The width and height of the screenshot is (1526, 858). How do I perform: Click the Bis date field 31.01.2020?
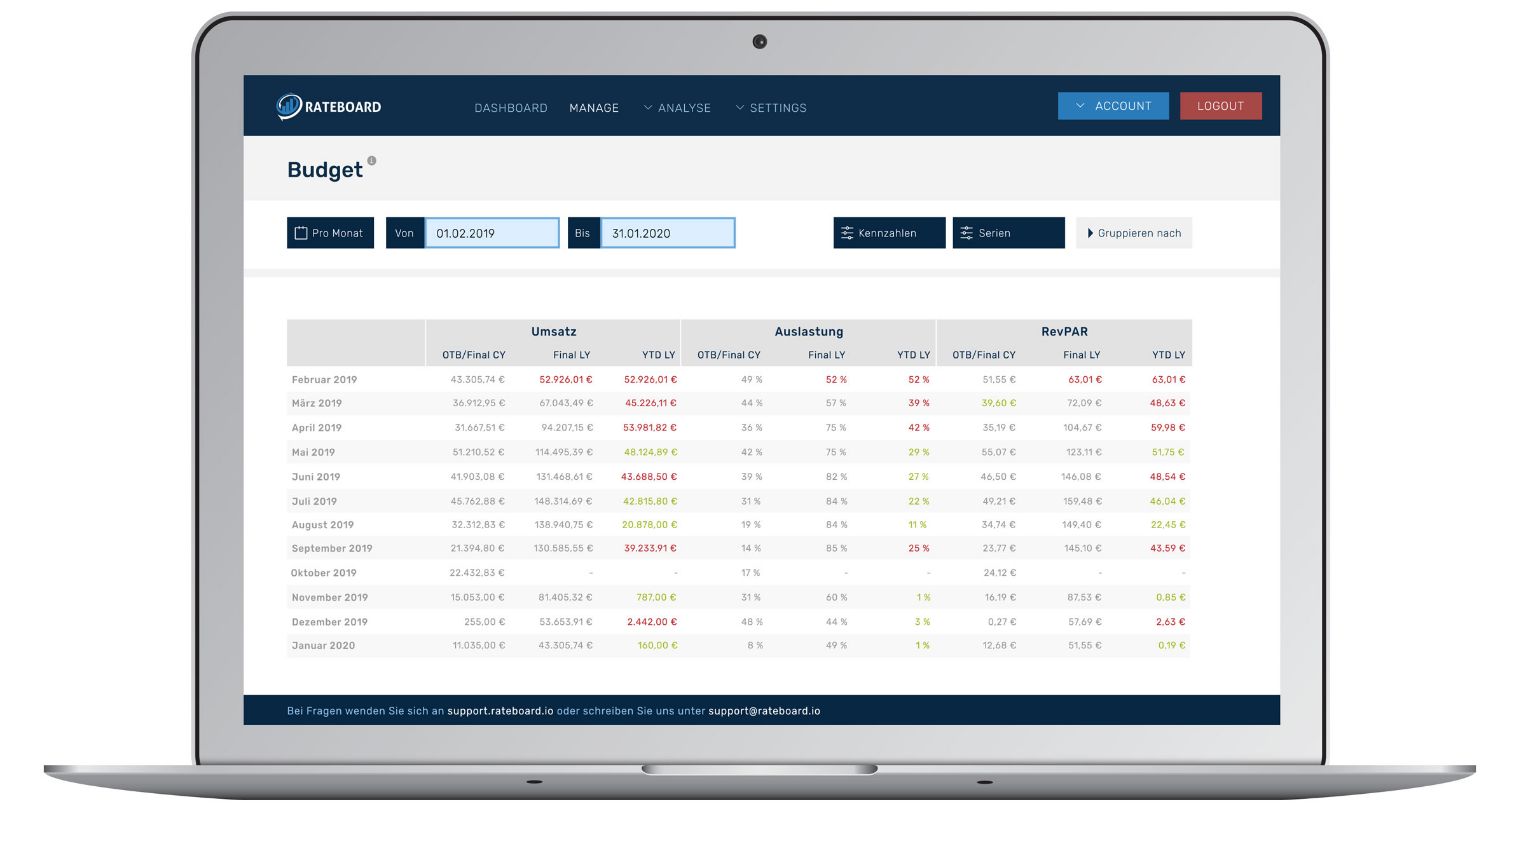point(668,233)
